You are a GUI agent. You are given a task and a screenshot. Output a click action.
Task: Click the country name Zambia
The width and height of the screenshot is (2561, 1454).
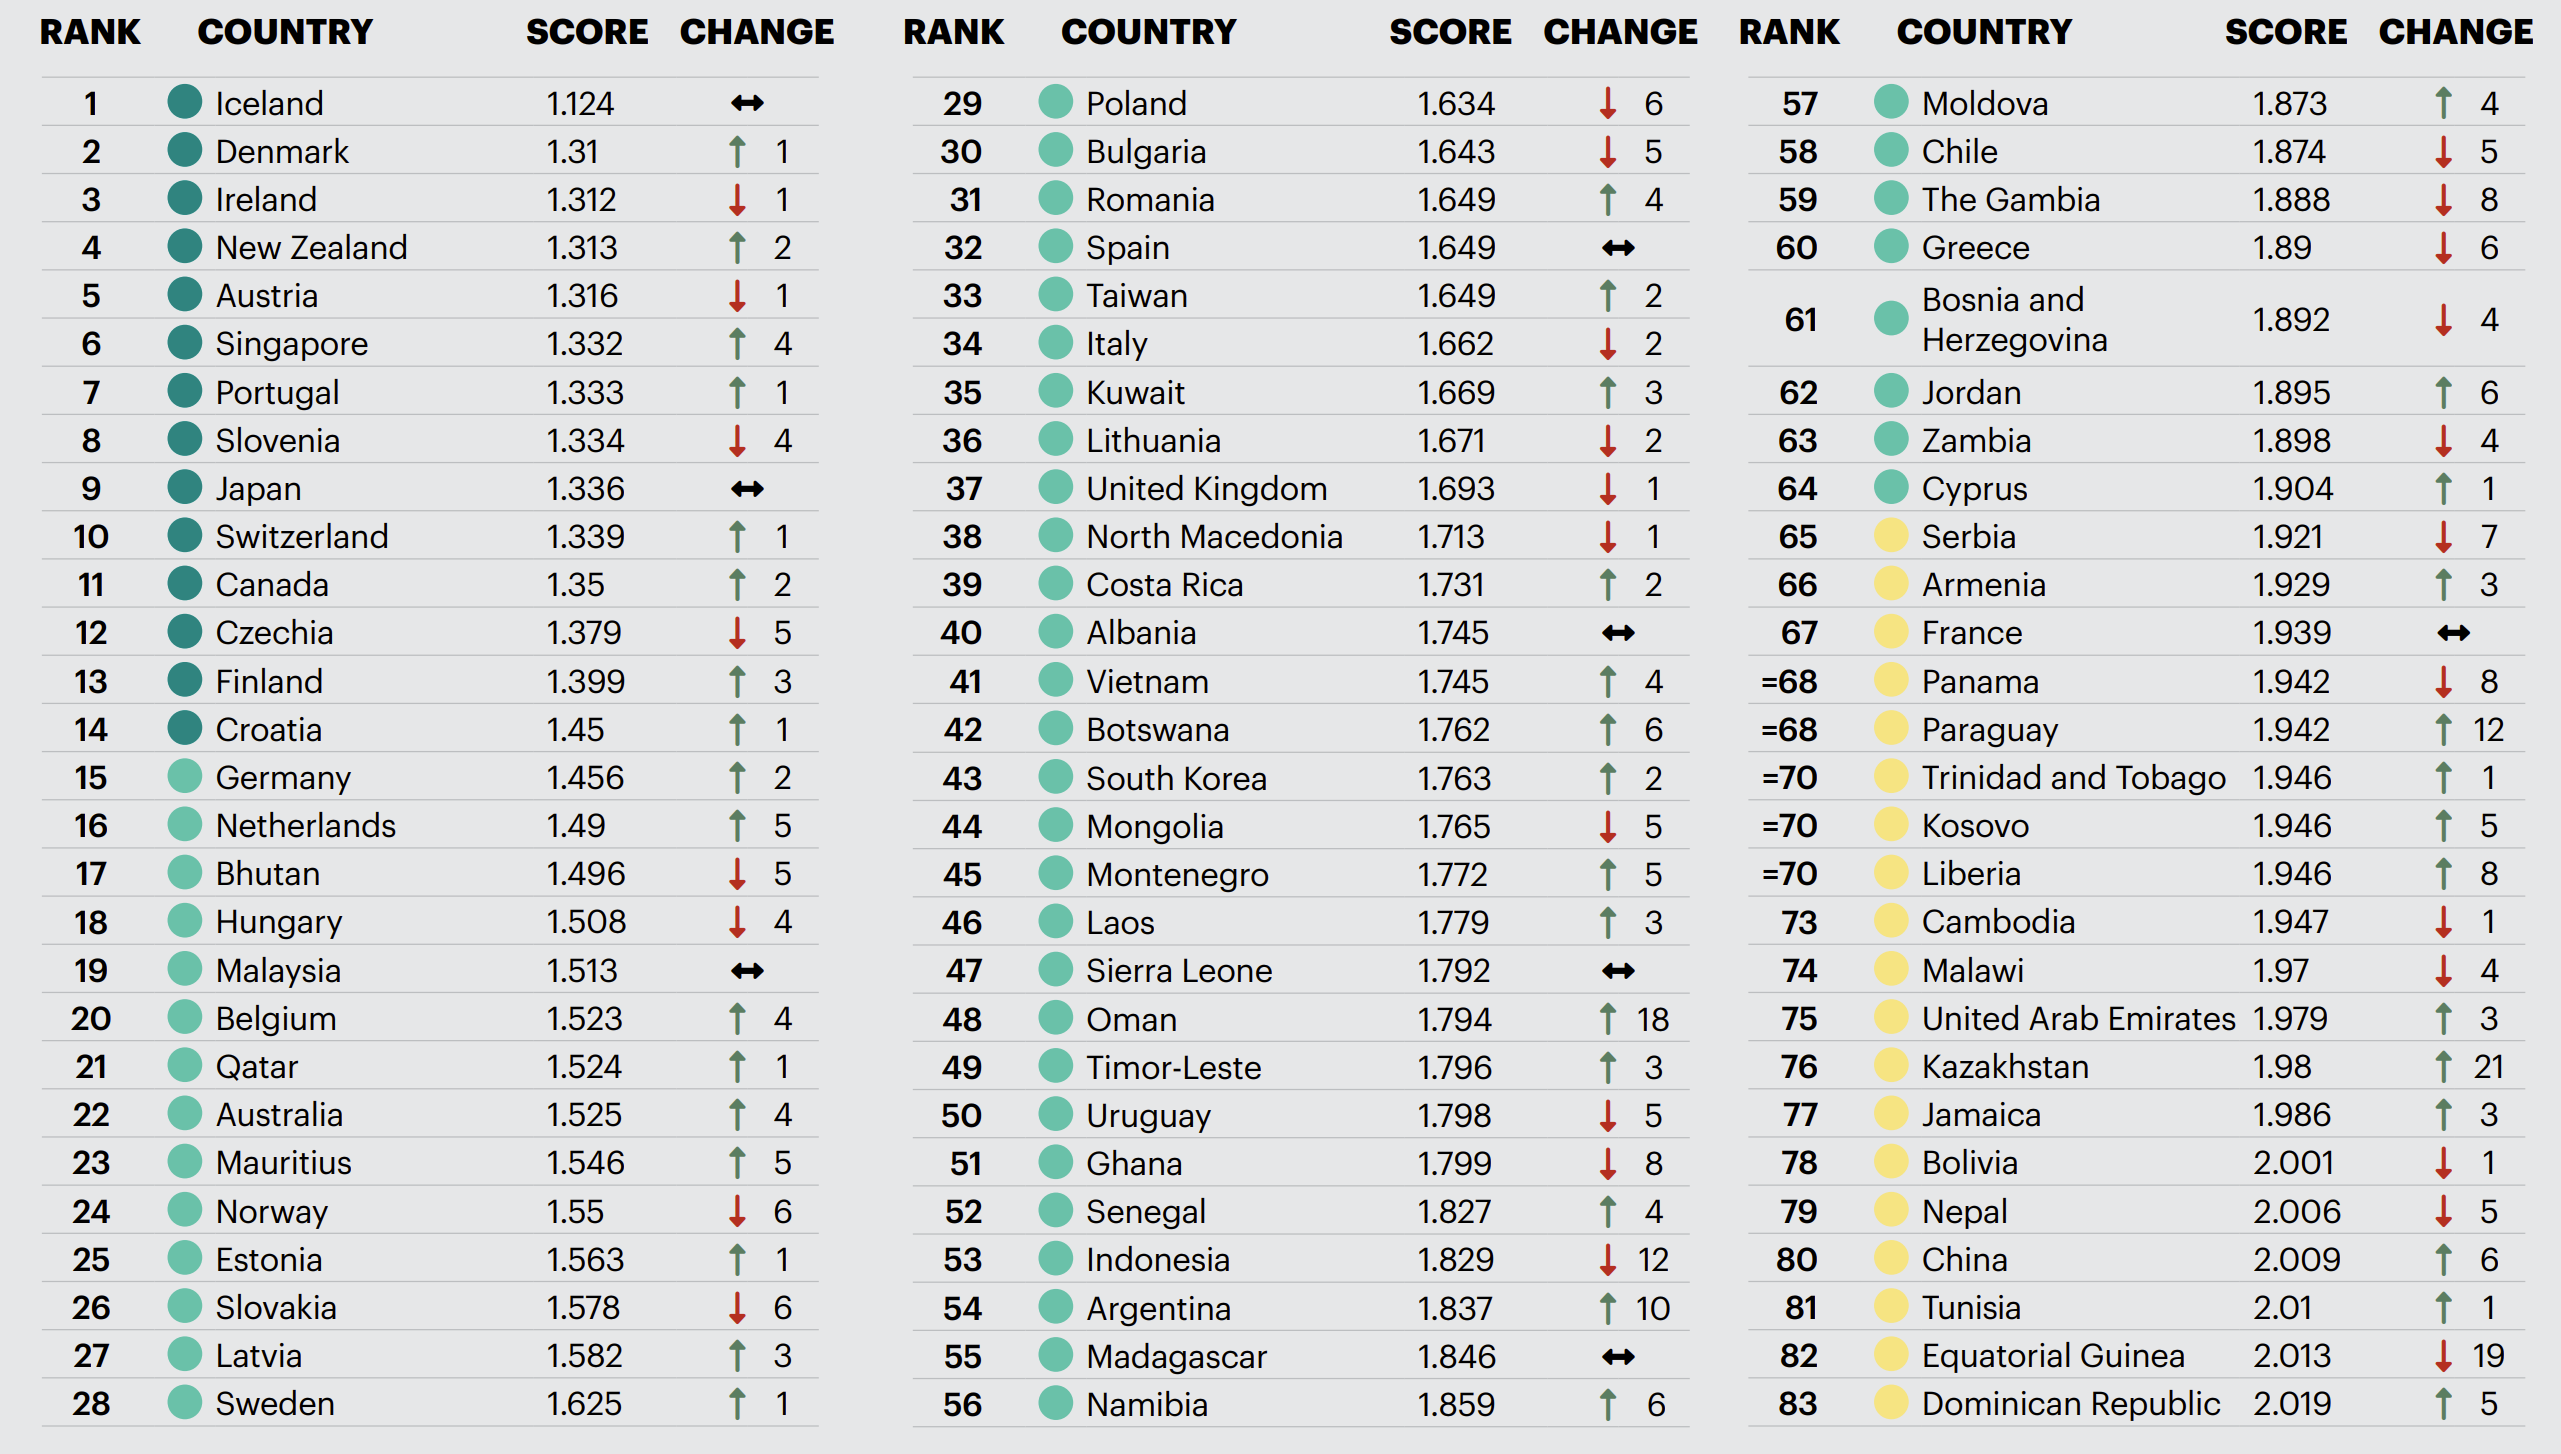tap(1977, 441)
